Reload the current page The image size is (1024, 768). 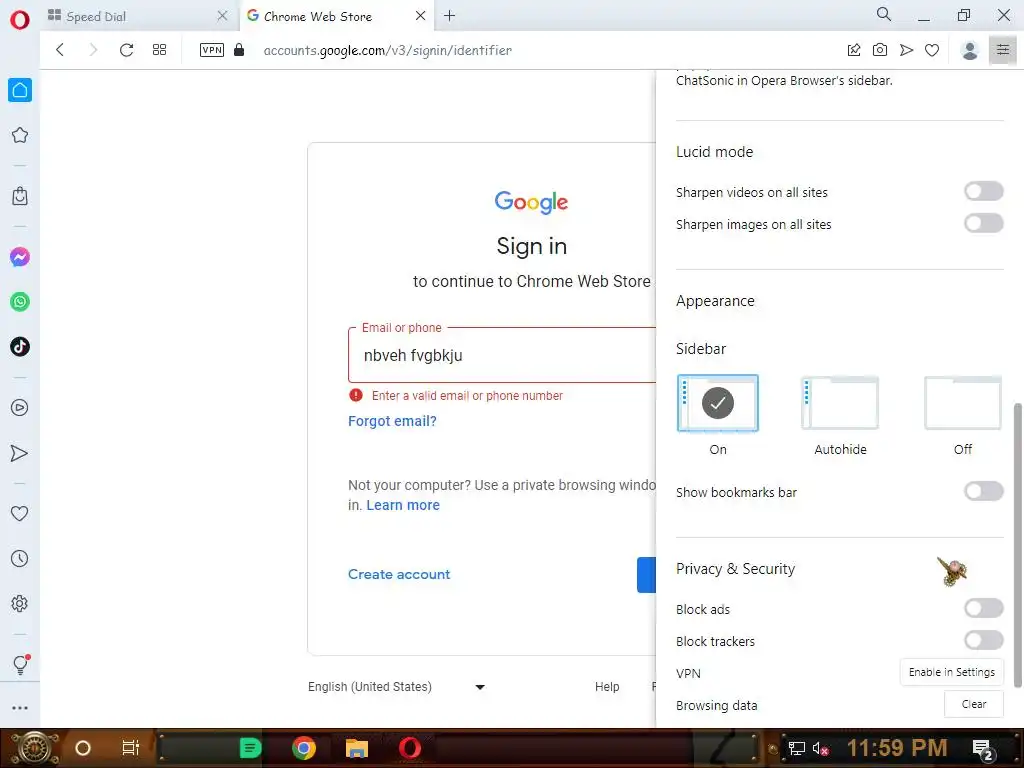(x=127, y=50)
